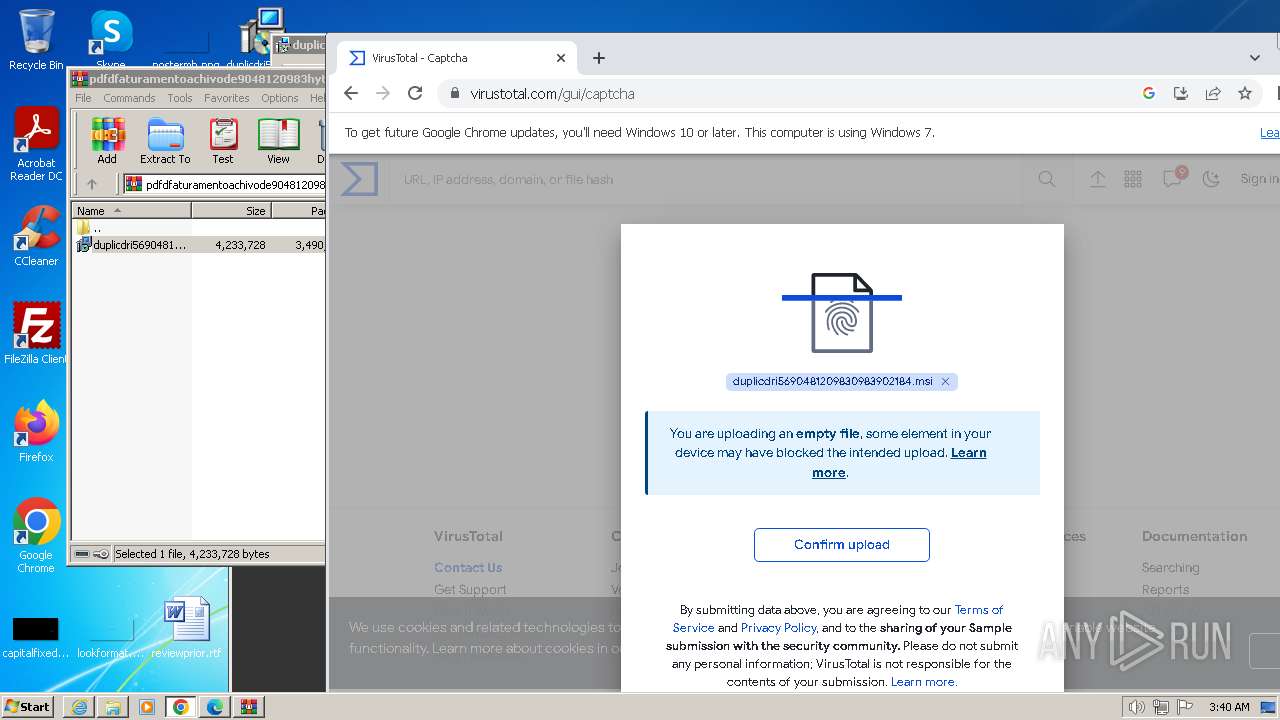The height and width of the screenshot is (720, 1280).
Task: Click the WinRAR icon in taskbar
Action: click(x=249, y=707)
